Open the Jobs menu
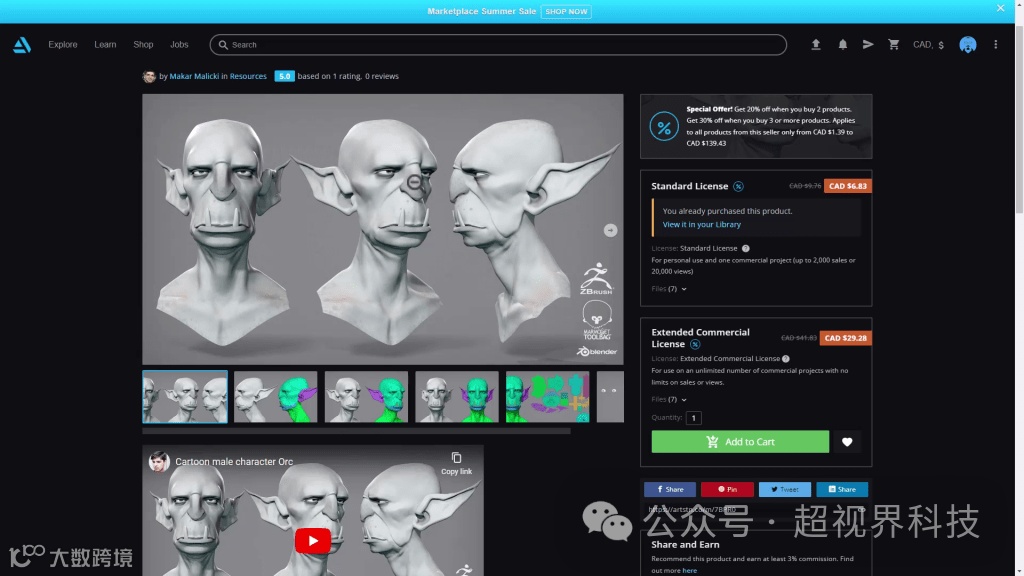The image size is (1024, 576). (179, 44)
